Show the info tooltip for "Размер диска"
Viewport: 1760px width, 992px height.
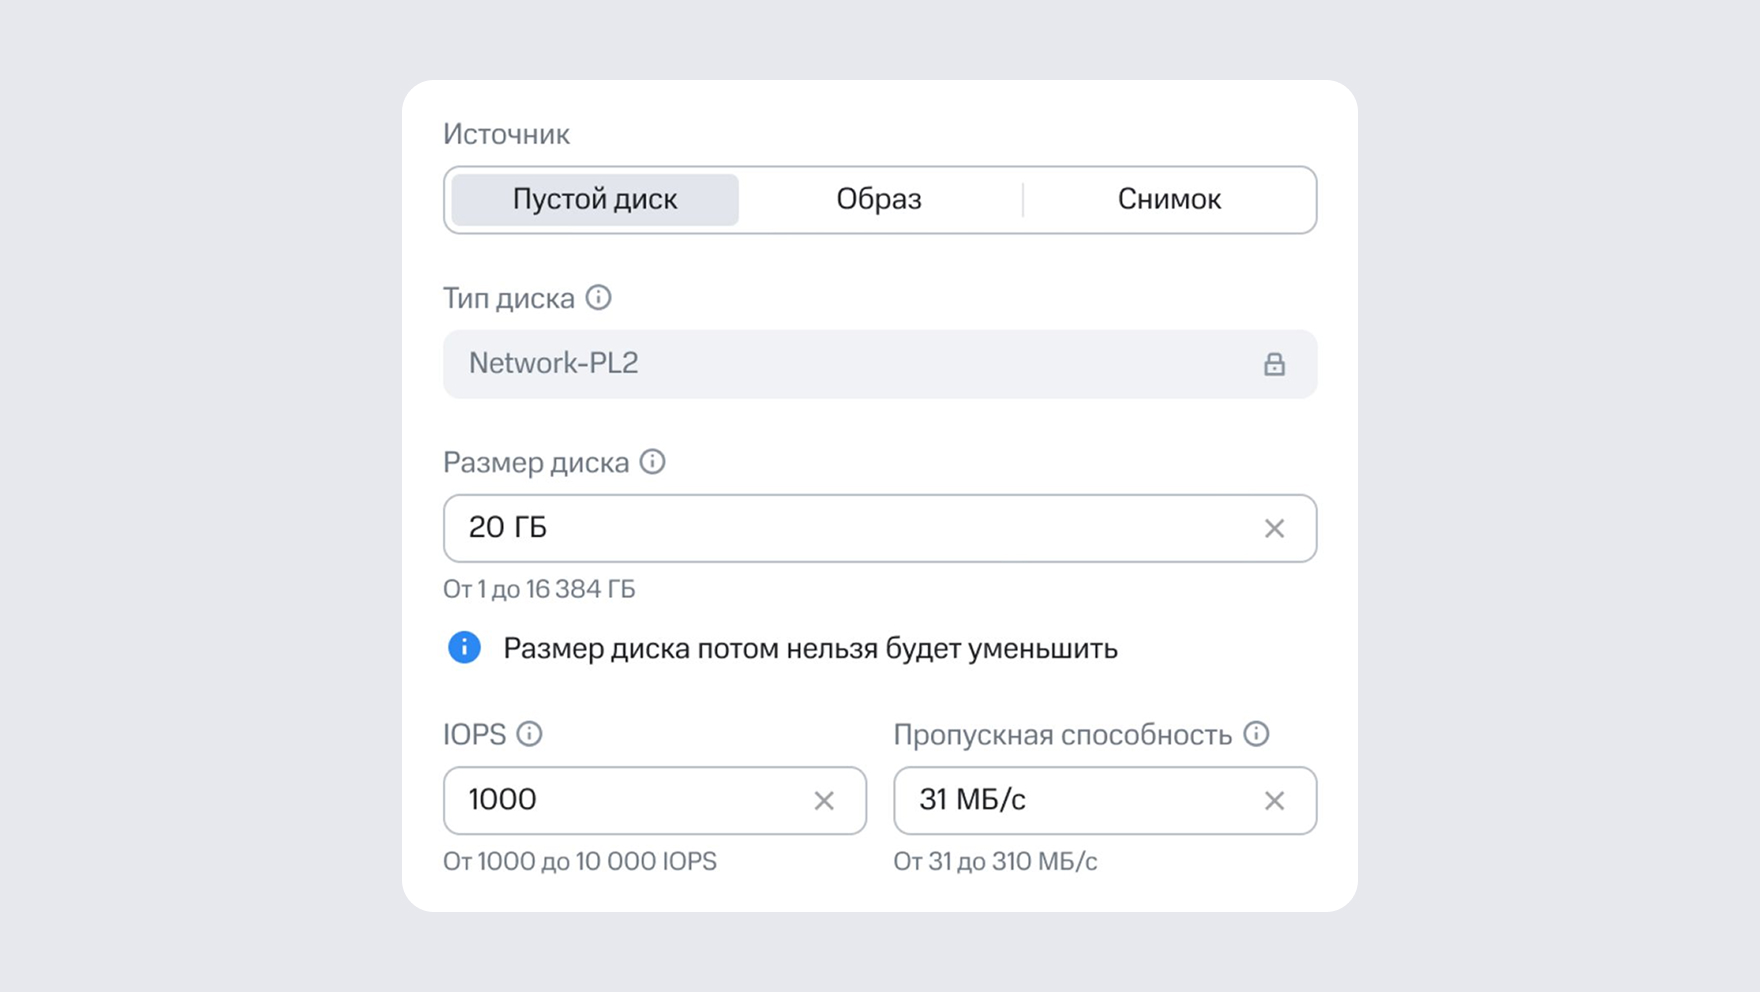click(x=652, y=462)
